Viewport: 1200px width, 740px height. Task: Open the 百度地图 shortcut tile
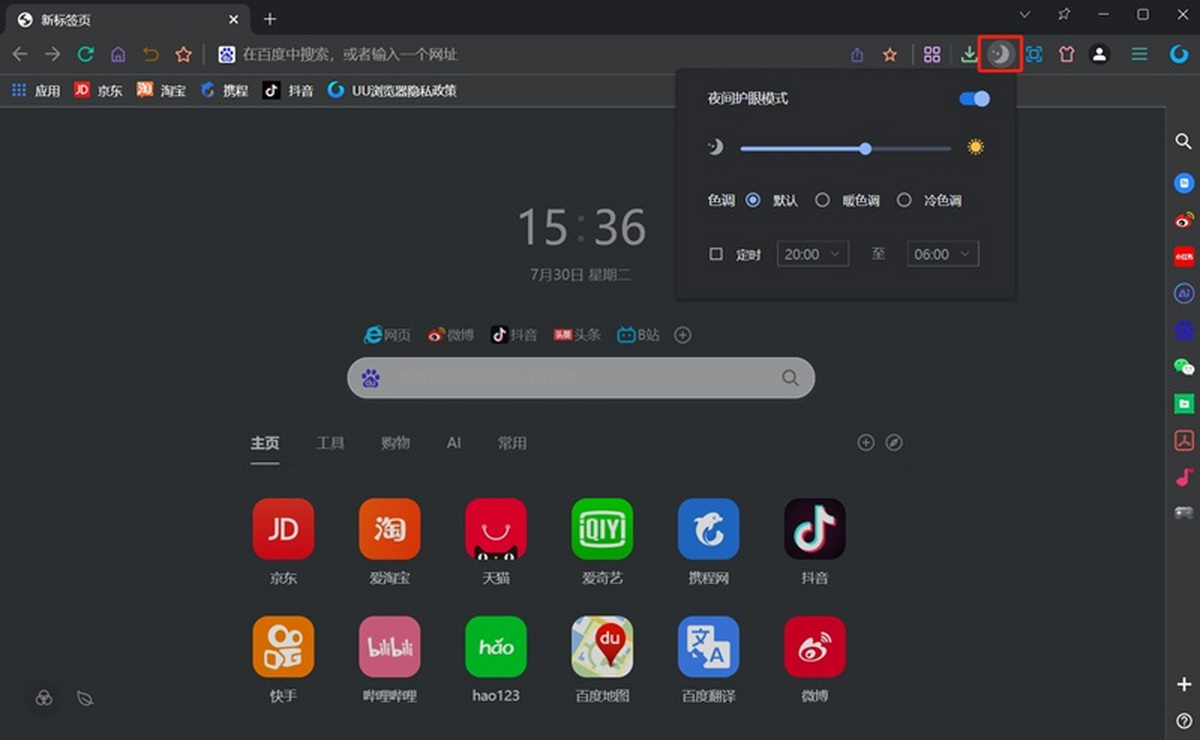[x=602, y=659]
